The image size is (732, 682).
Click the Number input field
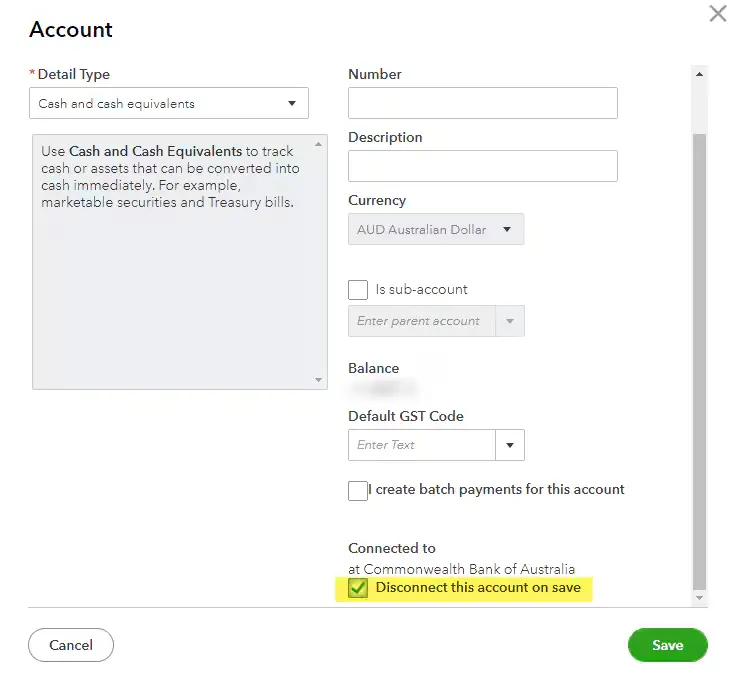click(x=482, y=103)
